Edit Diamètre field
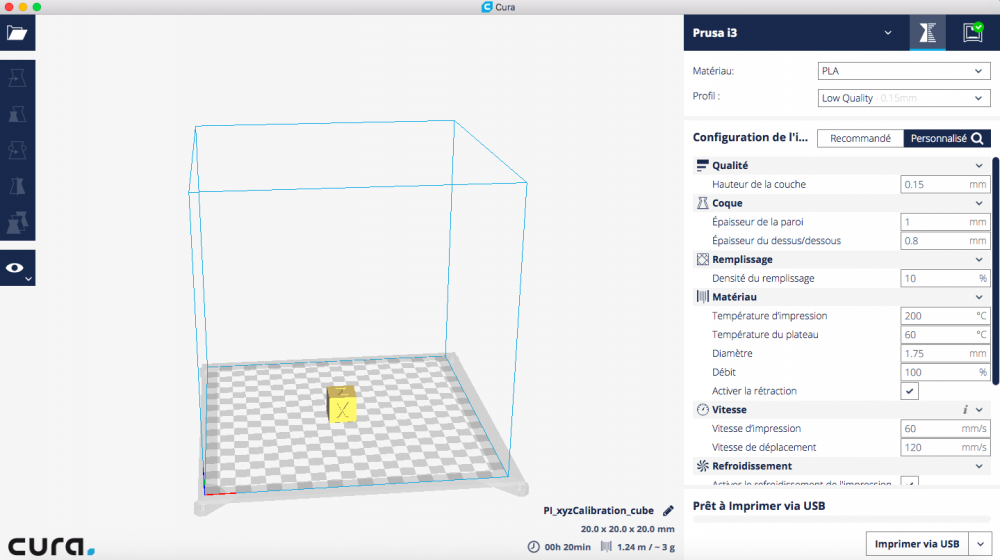Screen dimensions: 1000x560 pos(945,353)
